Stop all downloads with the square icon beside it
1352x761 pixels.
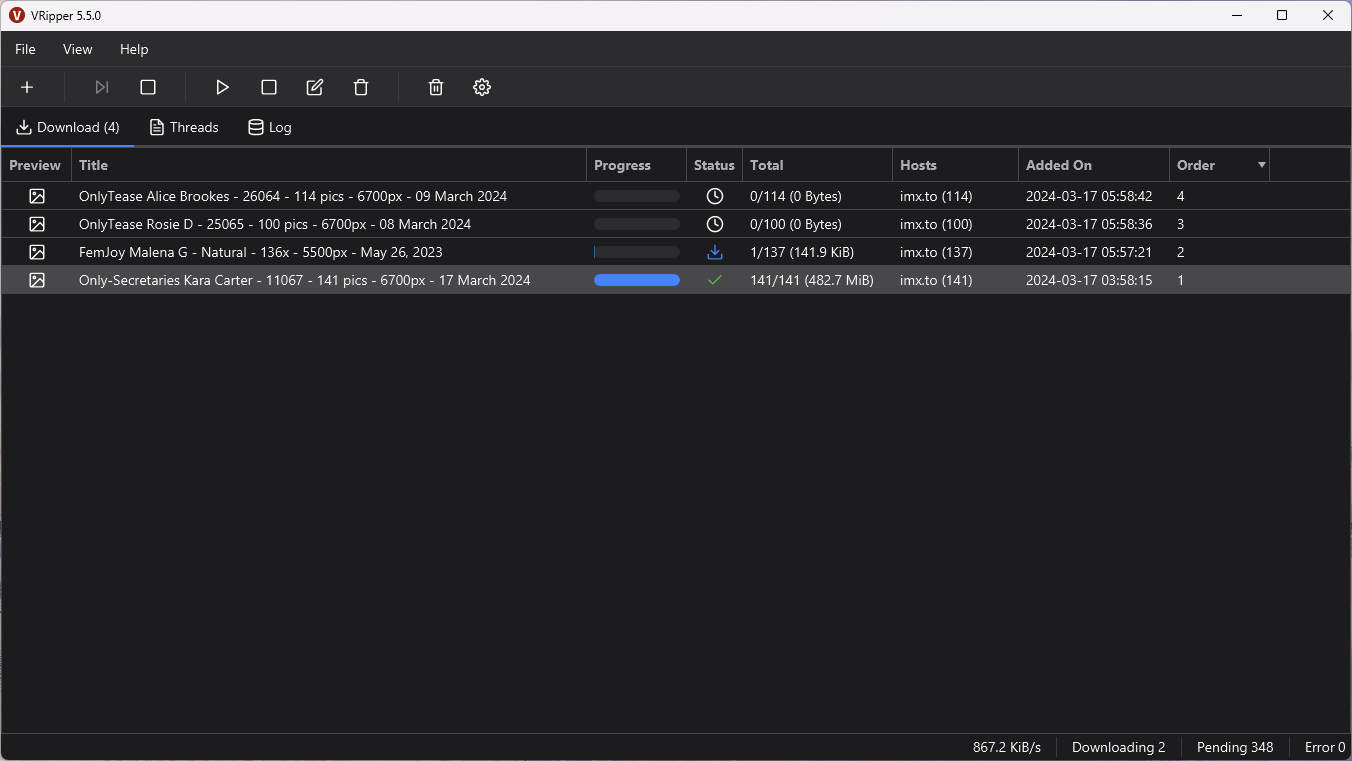point(148,87)
